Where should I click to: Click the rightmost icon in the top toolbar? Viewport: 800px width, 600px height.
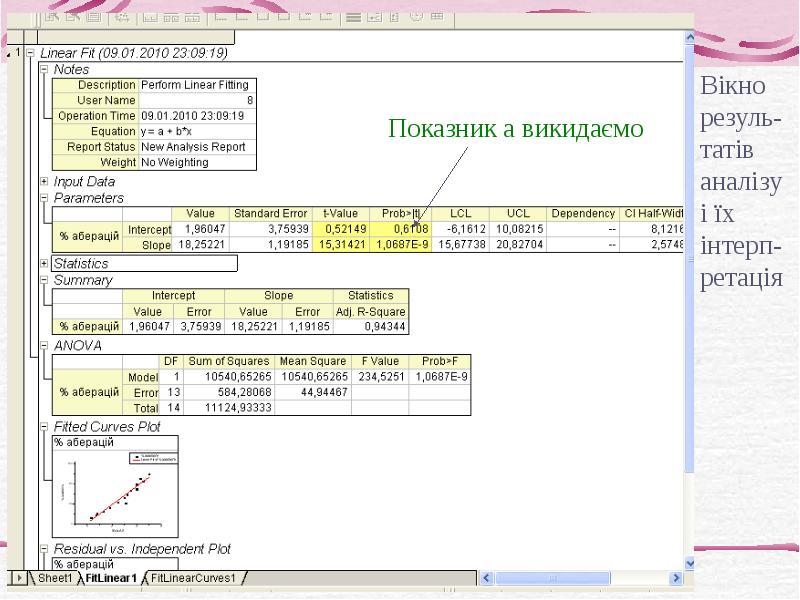[x=438, y=16]
